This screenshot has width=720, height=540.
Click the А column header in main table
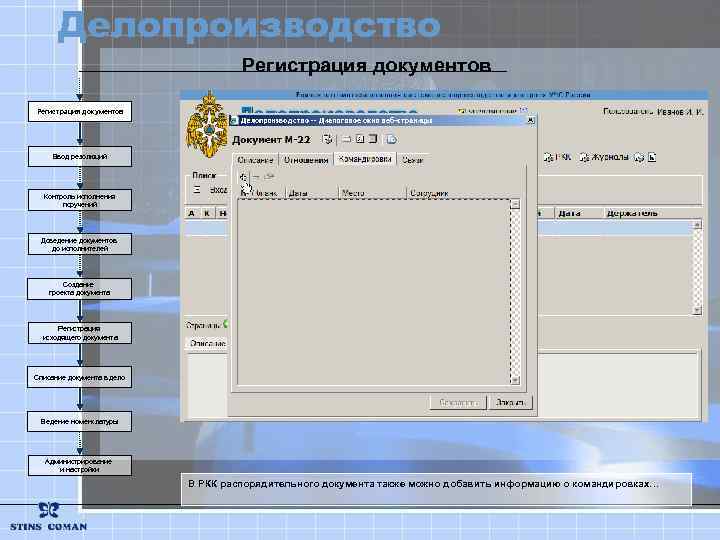191,214
